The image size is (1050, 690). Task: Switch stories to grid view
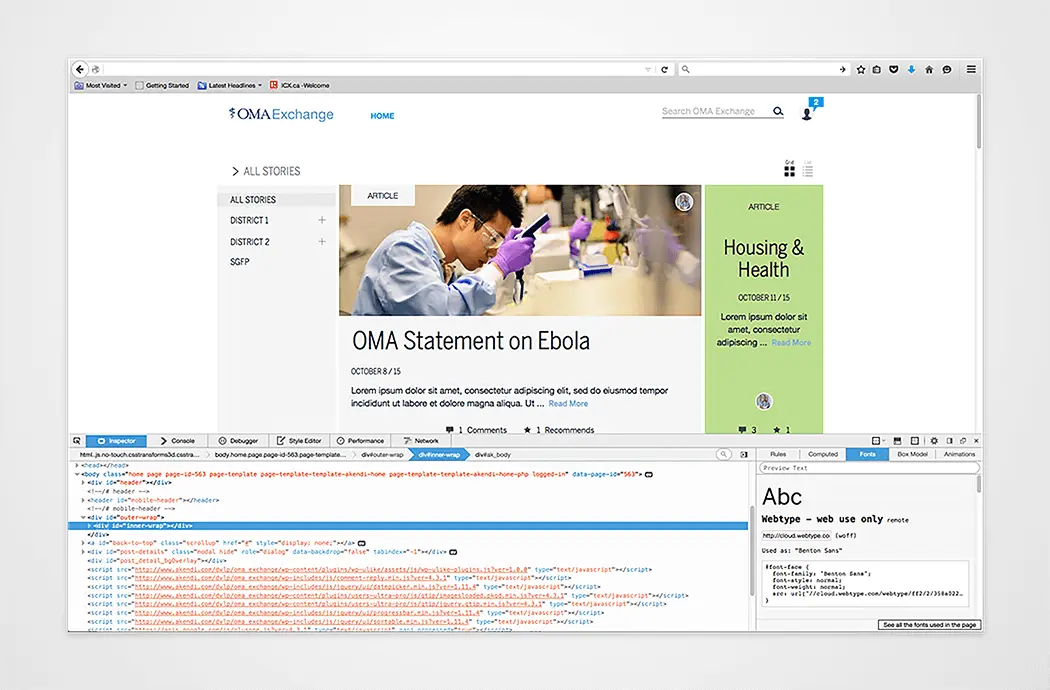(790, 171)
